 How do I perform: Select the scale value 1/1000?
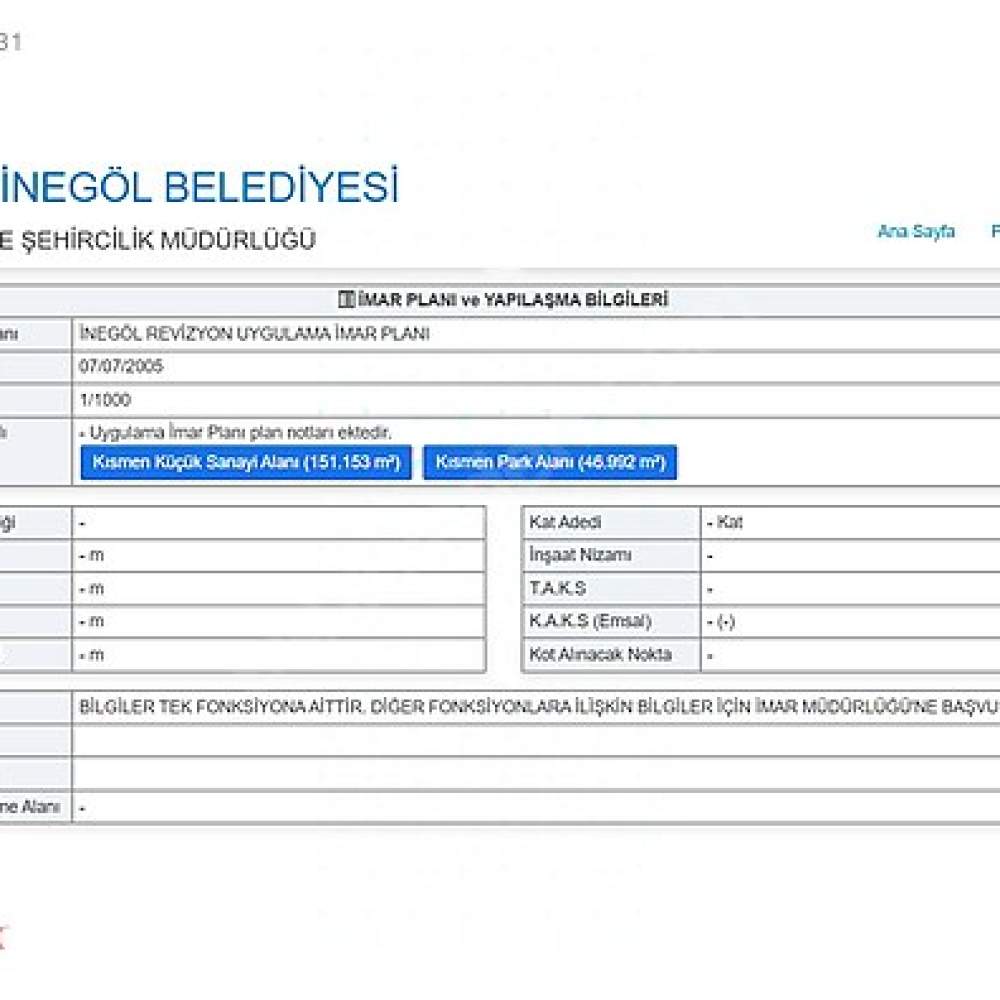(105, 400)
